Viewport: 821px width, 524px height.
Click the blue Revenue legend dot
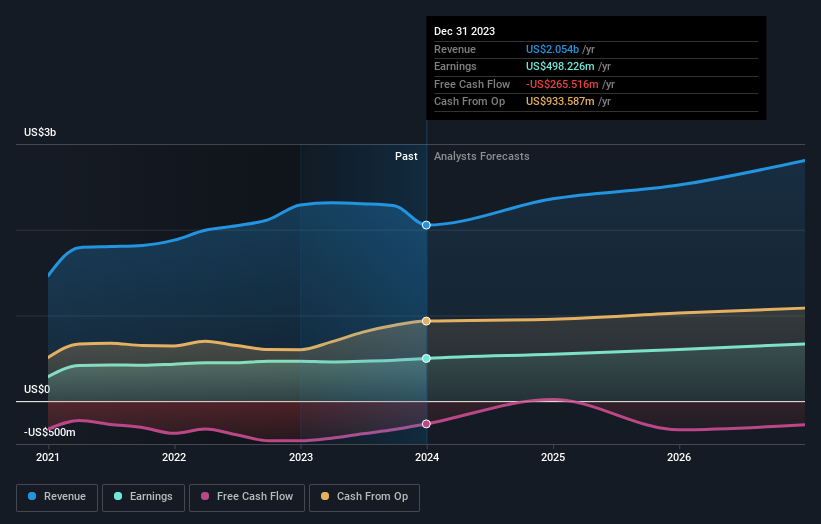(x=32, y=496)
